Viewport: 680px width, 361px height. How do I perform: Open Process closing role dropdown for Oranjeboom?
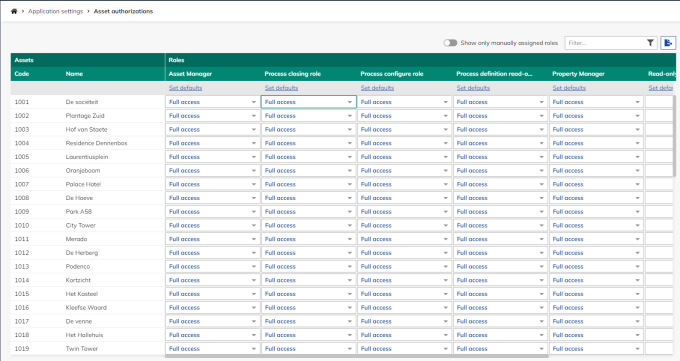click(x=308, y=171)
